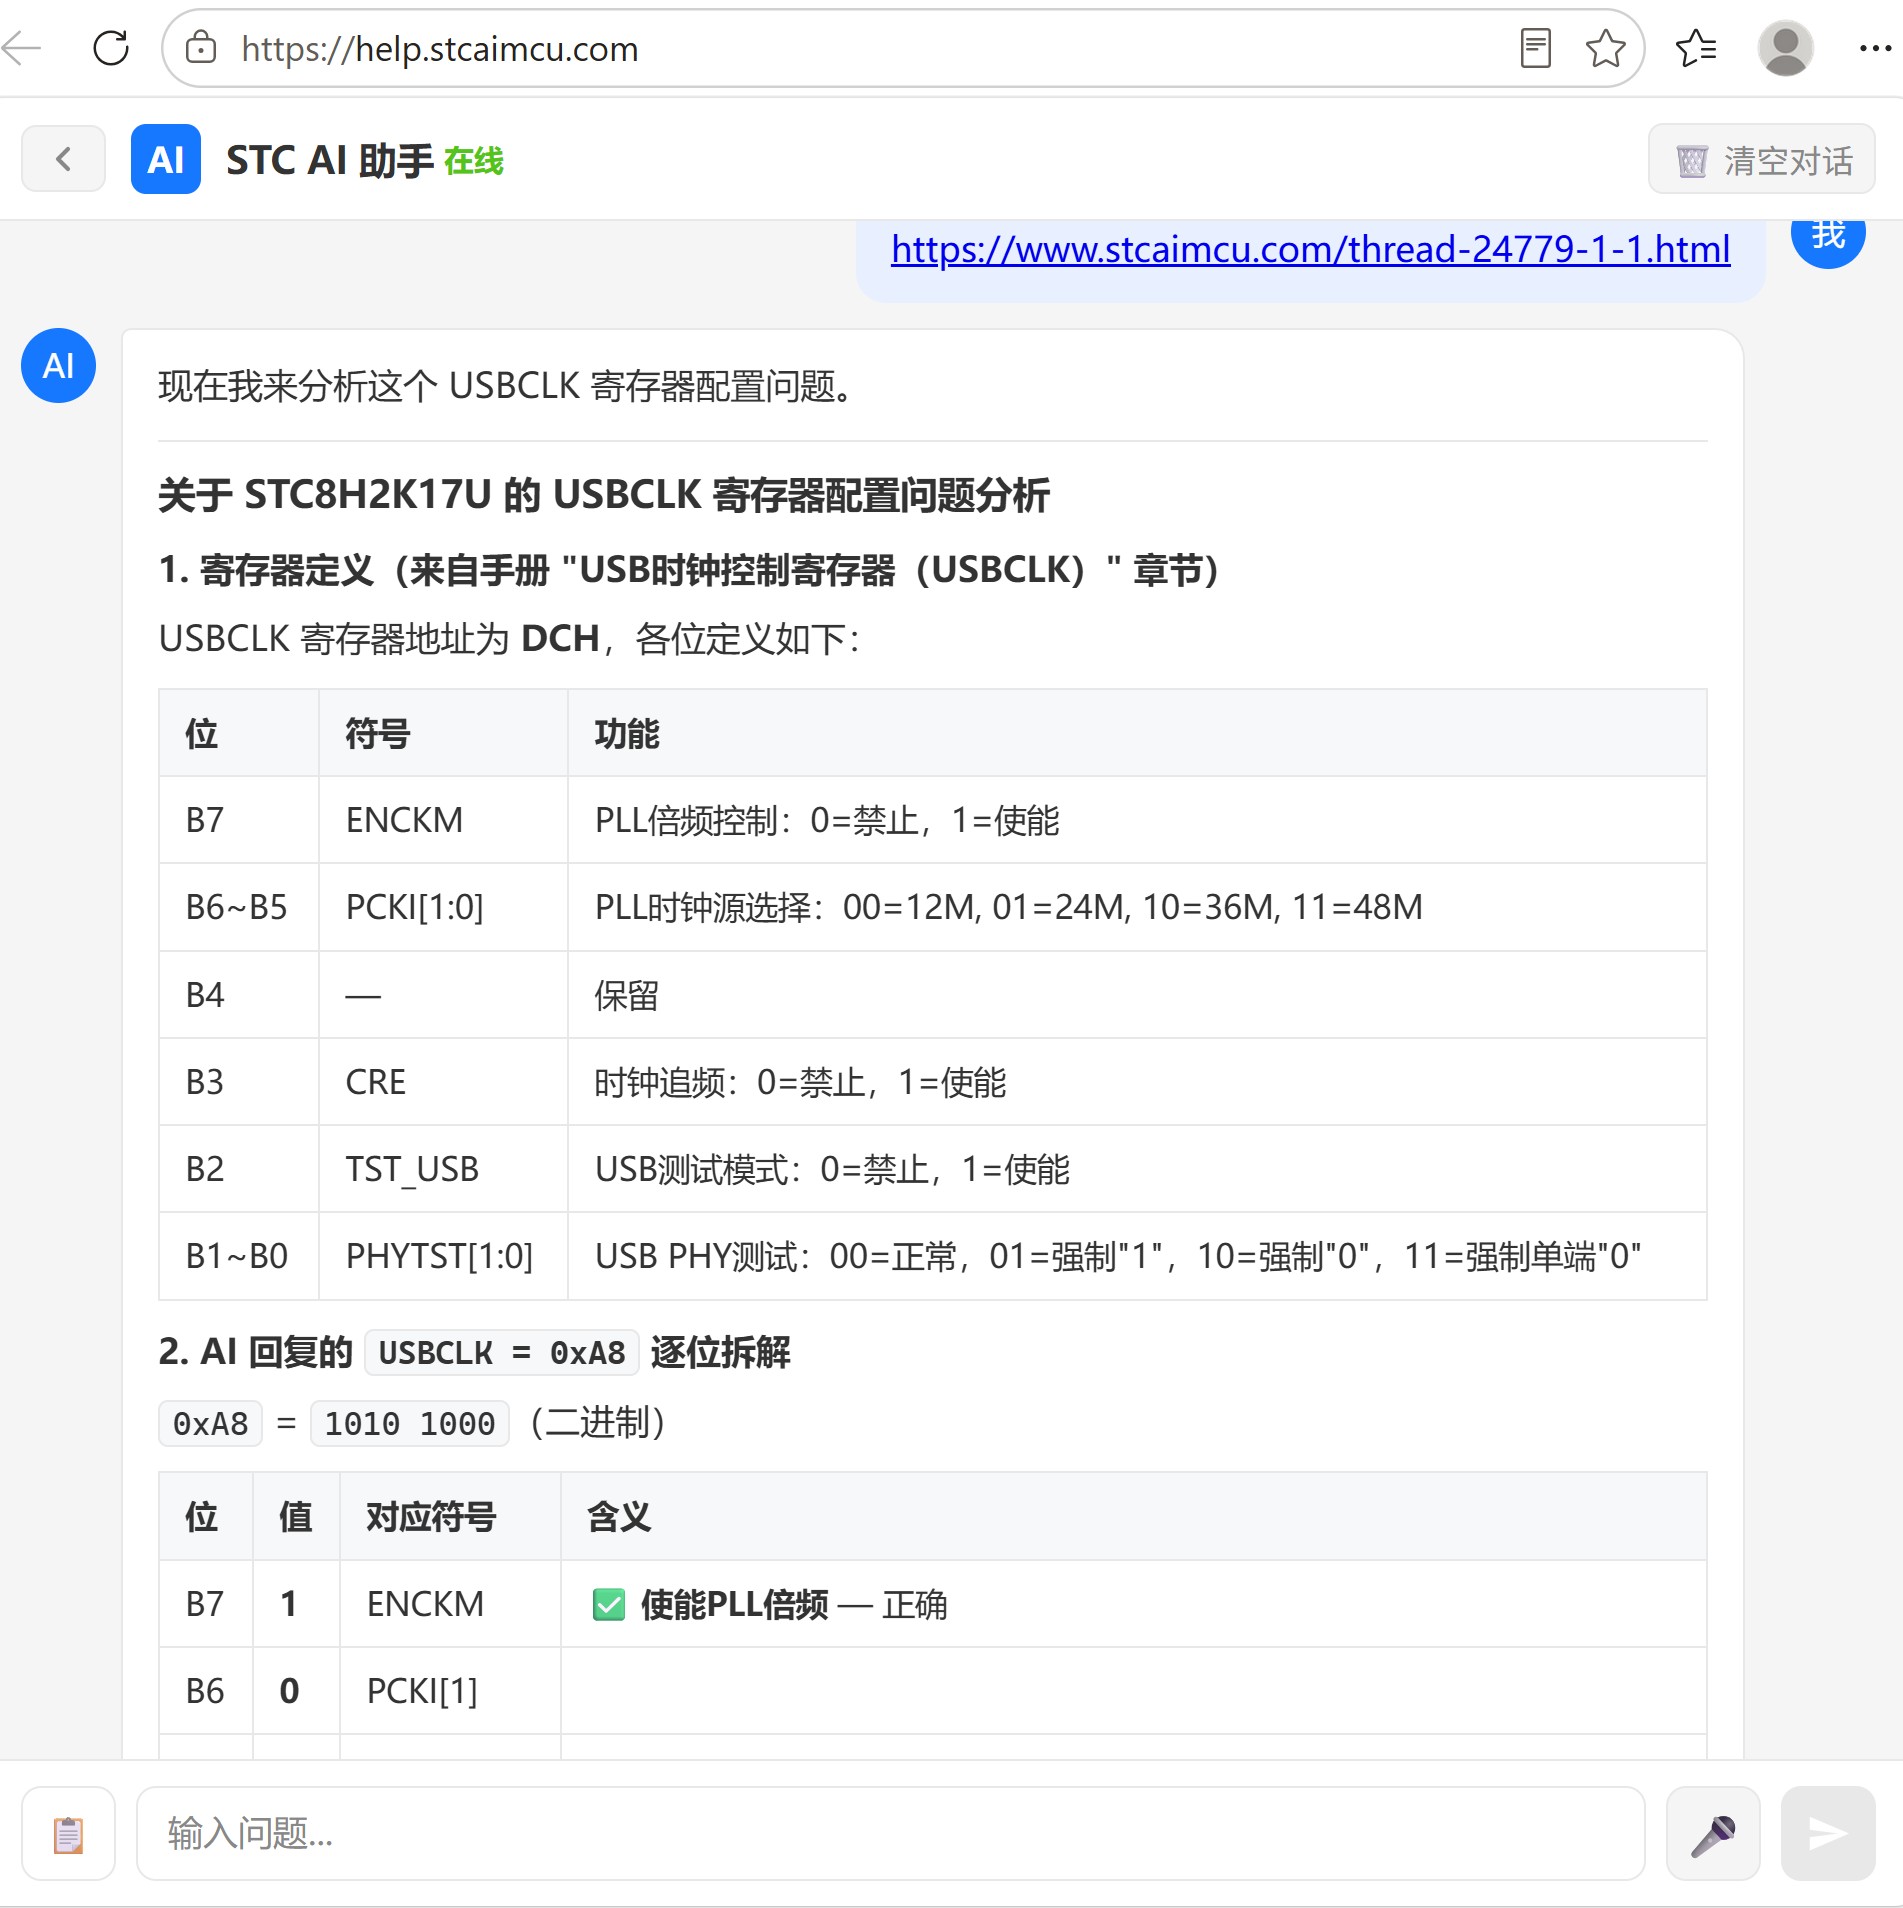Click the 使能PLL倍频 — 正确 text
Image resolution: width=1903 pixels, height=1908 pixels.
794,1605
